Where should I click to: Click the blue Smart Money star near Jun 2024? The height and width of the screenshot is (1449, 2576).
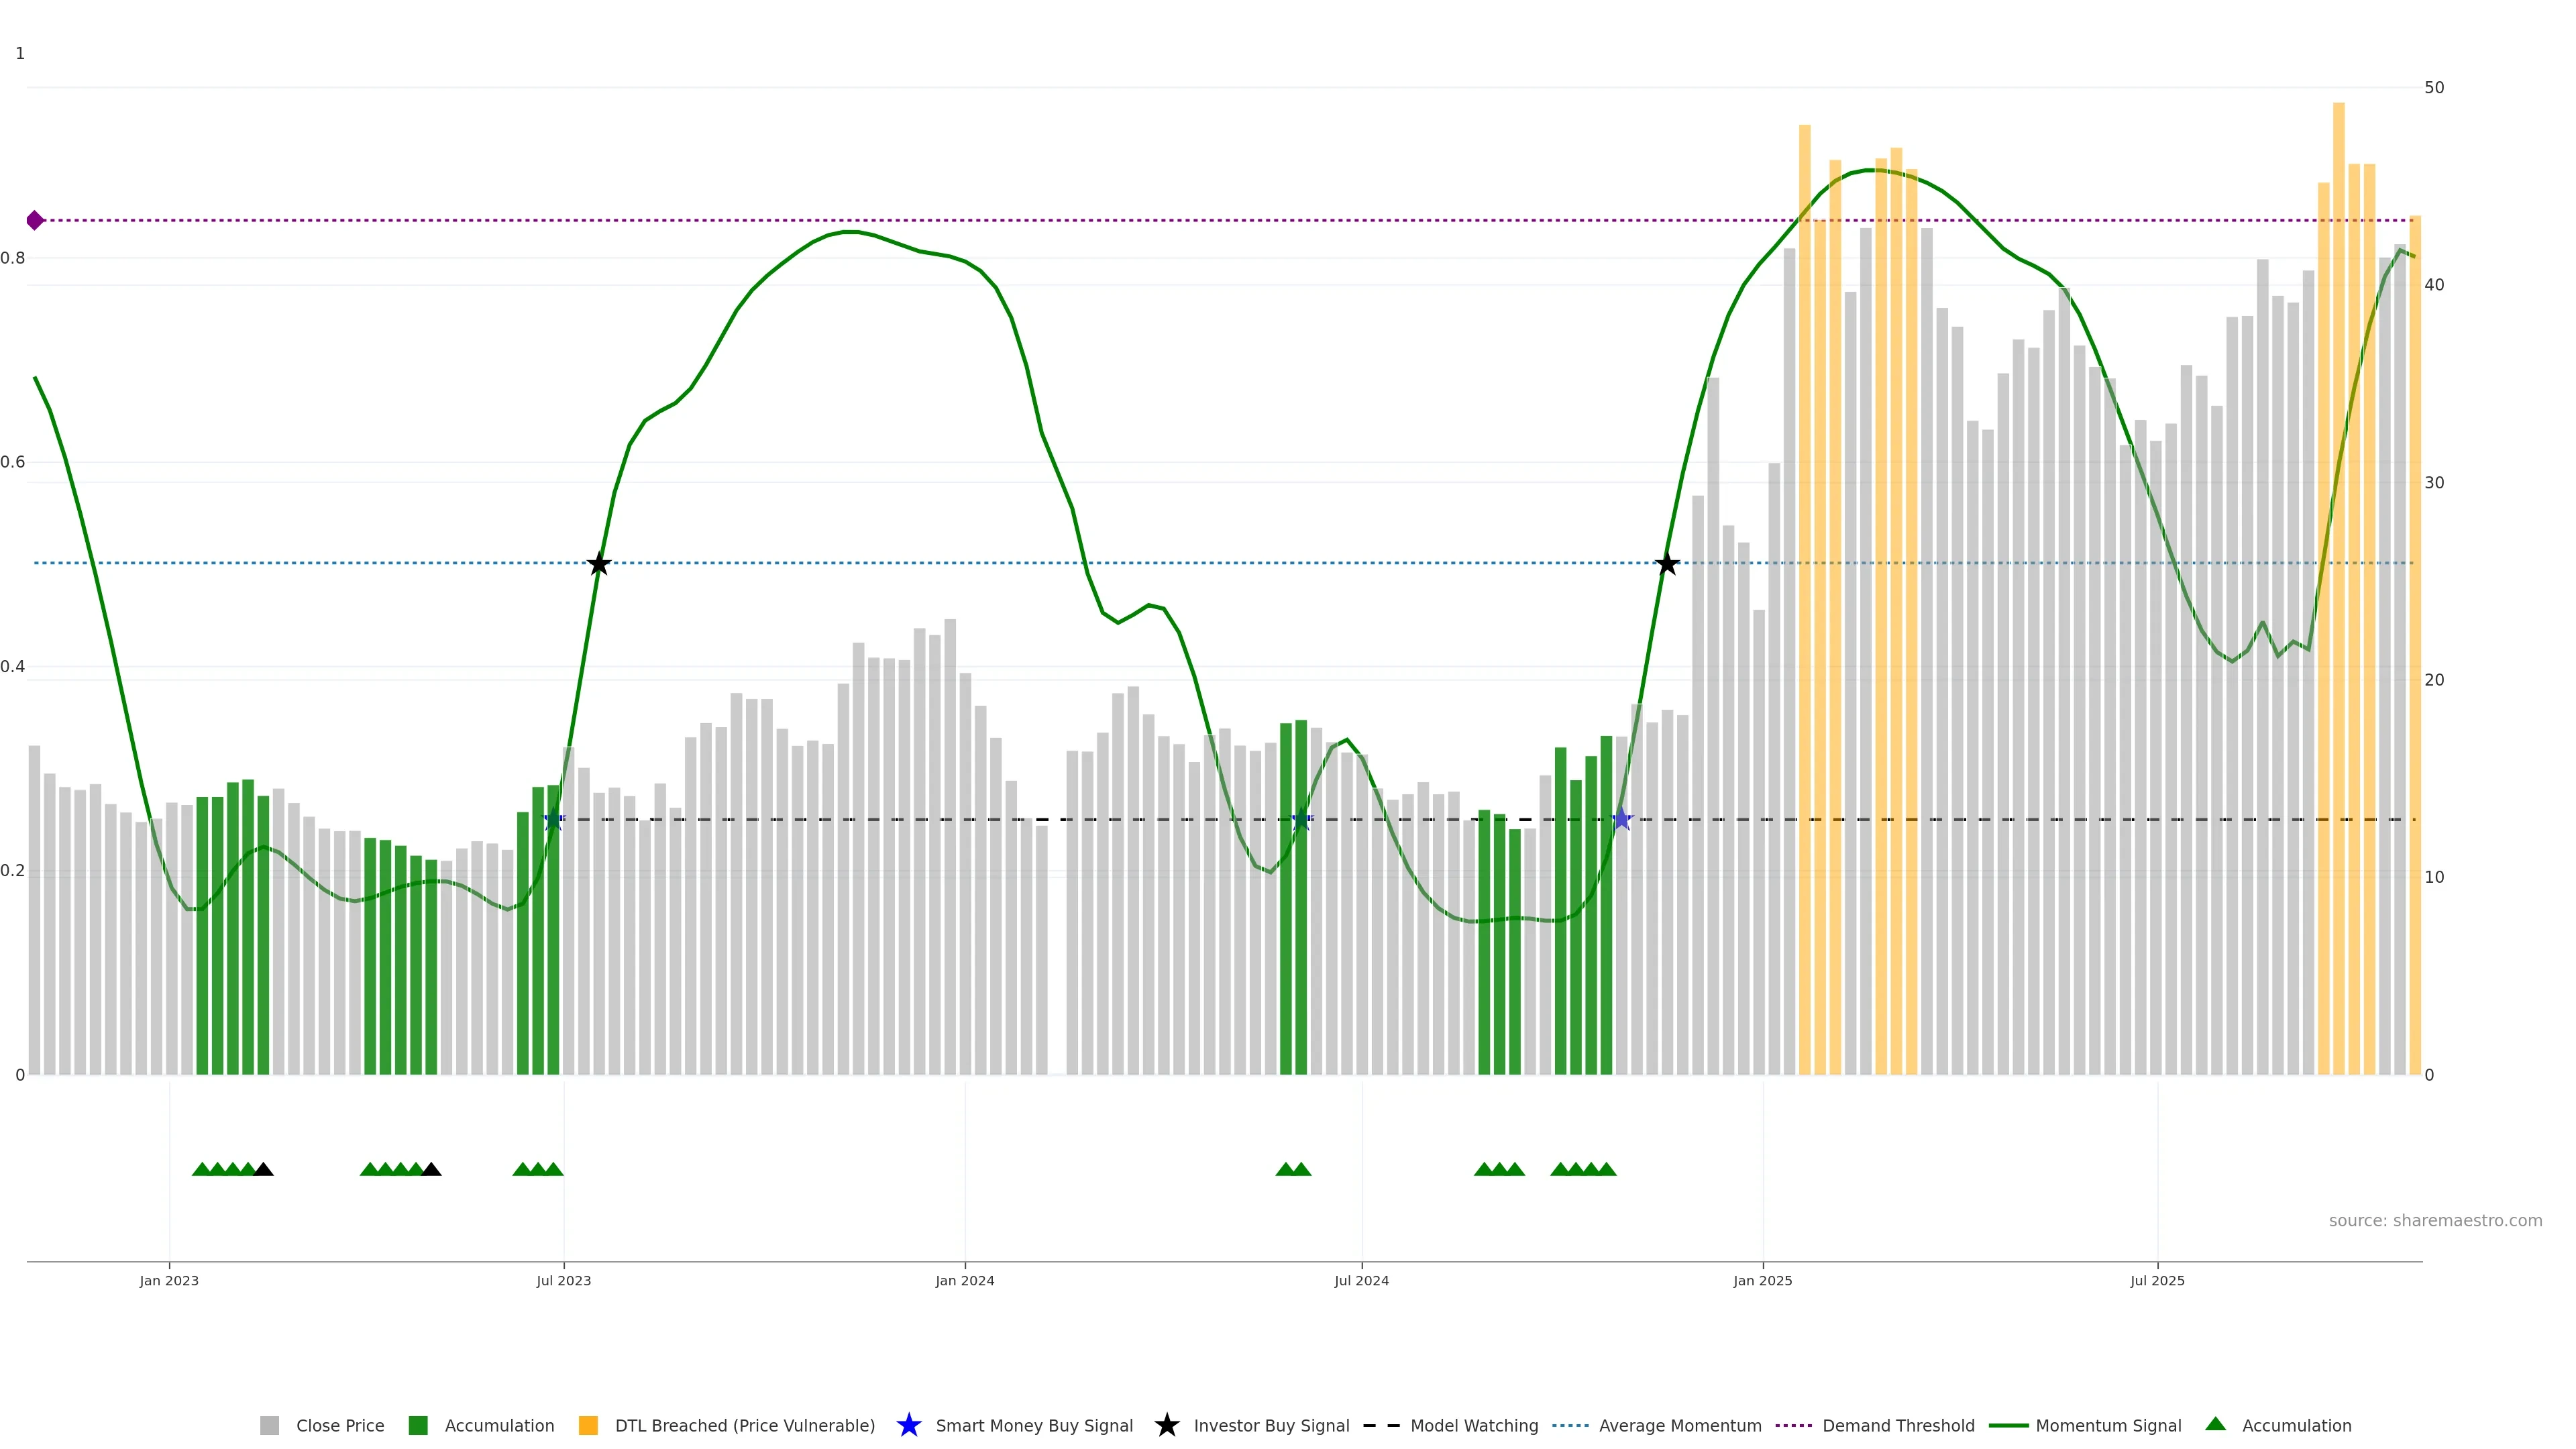(x=1301, y=820)
